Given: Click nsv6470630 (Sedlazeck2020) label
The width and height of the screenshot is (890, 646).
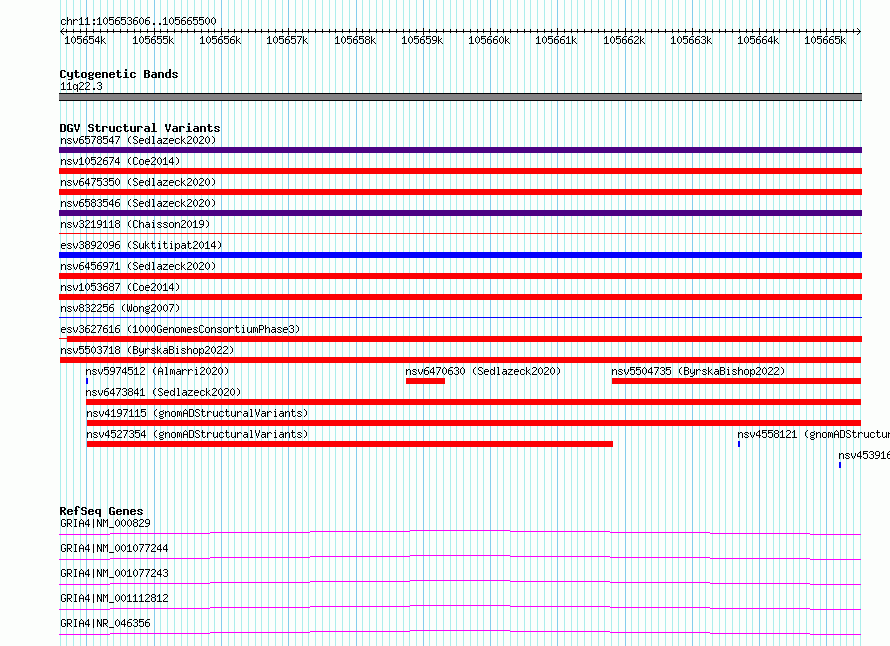Looking at the screenshot, I should [x=483, y=371].
